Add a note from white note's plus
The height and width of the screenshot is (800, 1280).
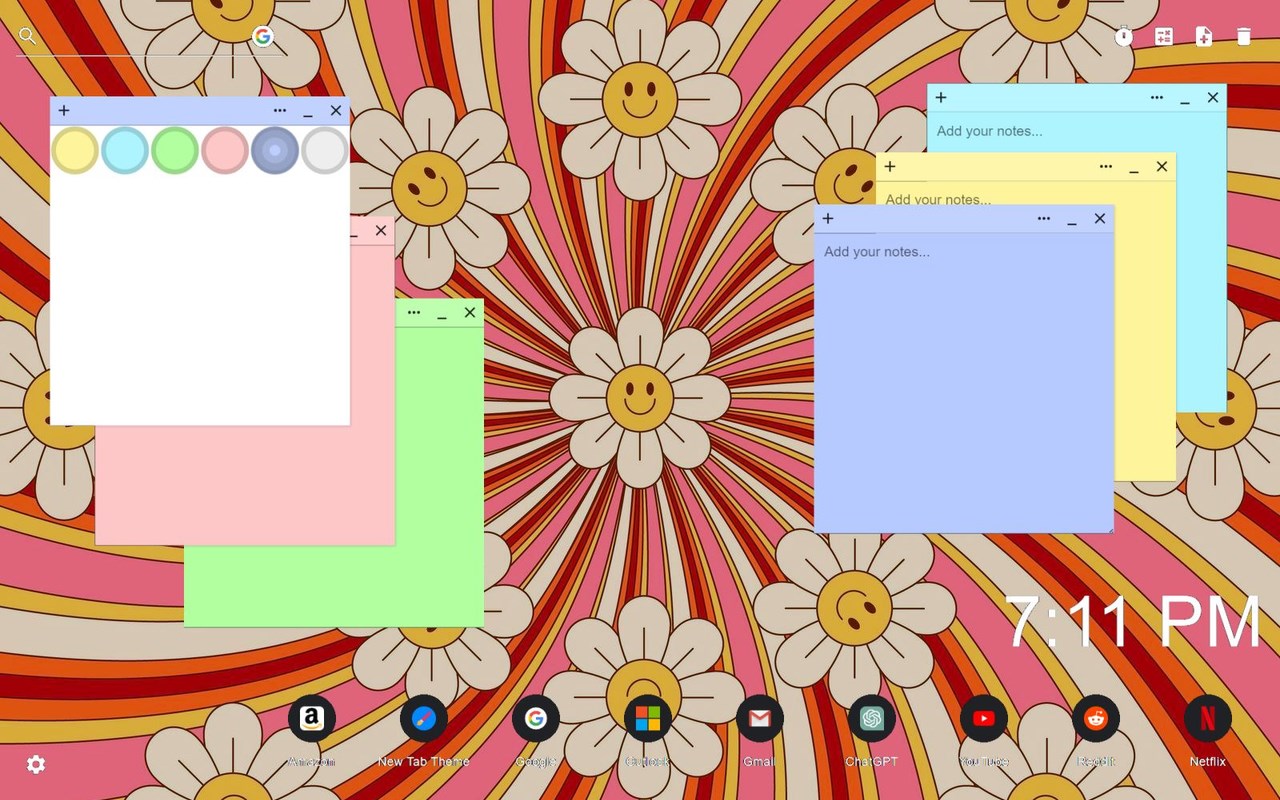tap(64, 111)
